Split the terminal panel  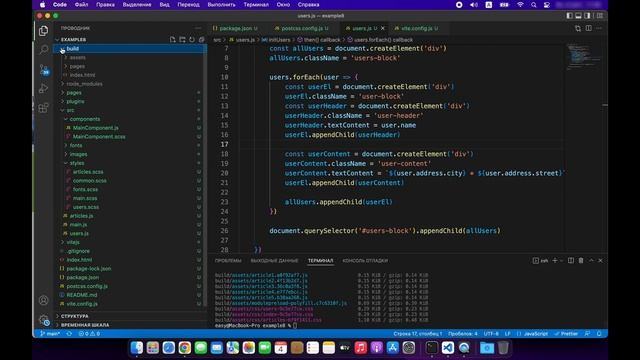coord(571,260)
